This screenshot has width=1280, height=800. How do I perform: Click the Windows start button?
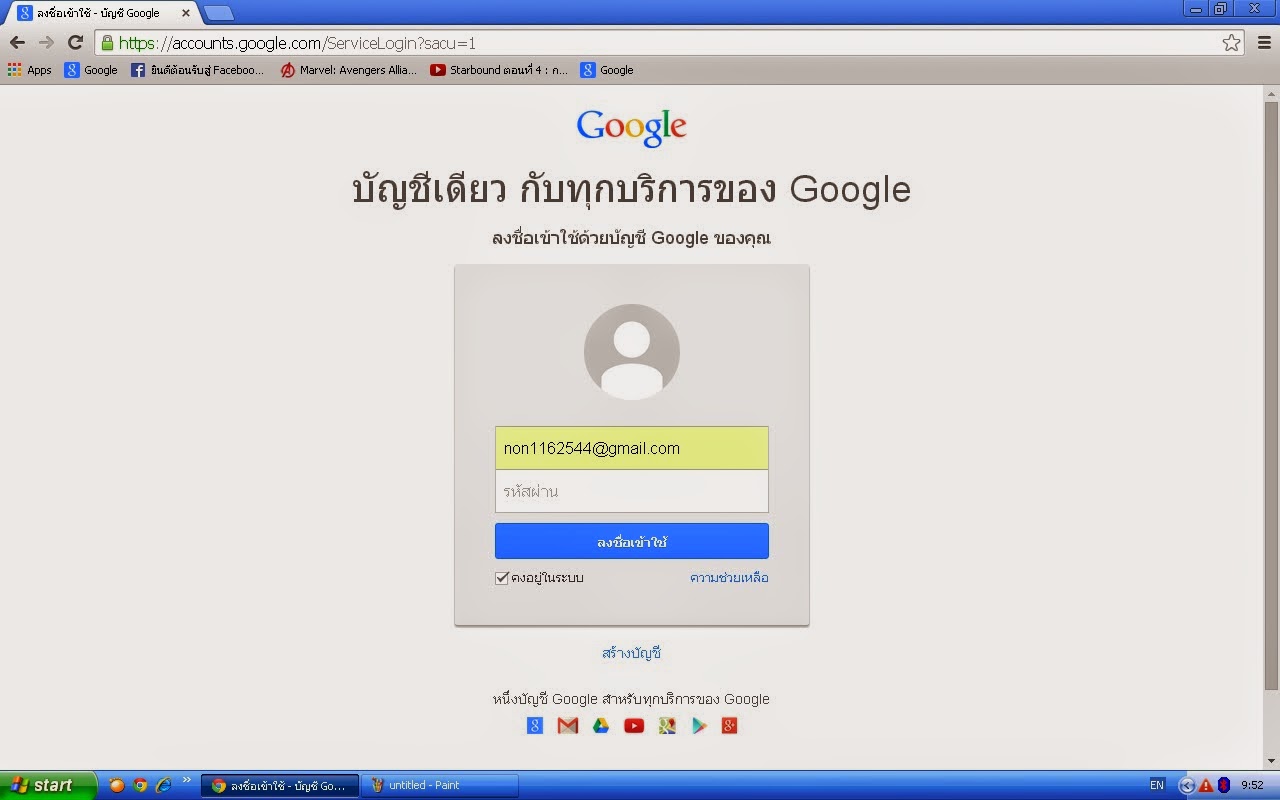[48, 785]
